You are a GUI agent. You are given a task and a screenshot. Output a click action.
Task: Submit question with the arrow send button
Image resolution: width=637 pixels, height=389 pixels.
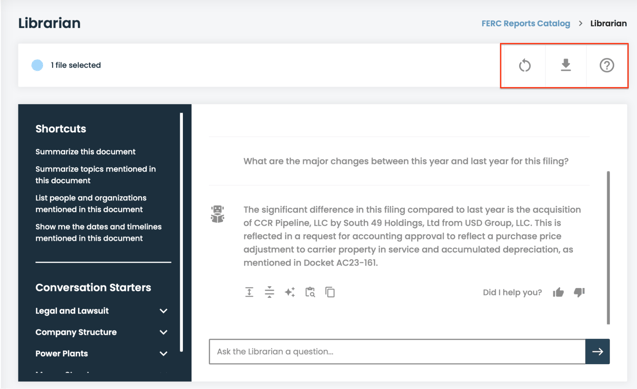coord(597,352)
